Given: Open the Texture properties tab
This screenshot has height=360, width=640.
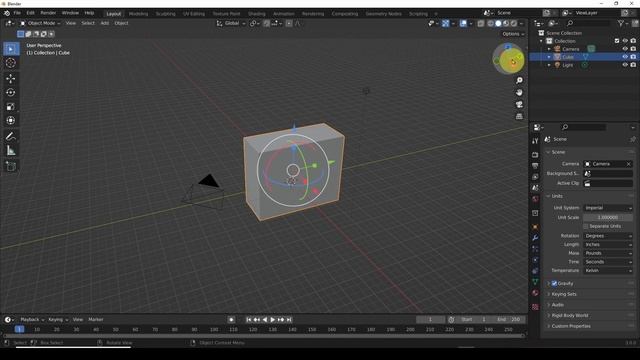Looking at the screenshot, I should (x=535, y=307).
